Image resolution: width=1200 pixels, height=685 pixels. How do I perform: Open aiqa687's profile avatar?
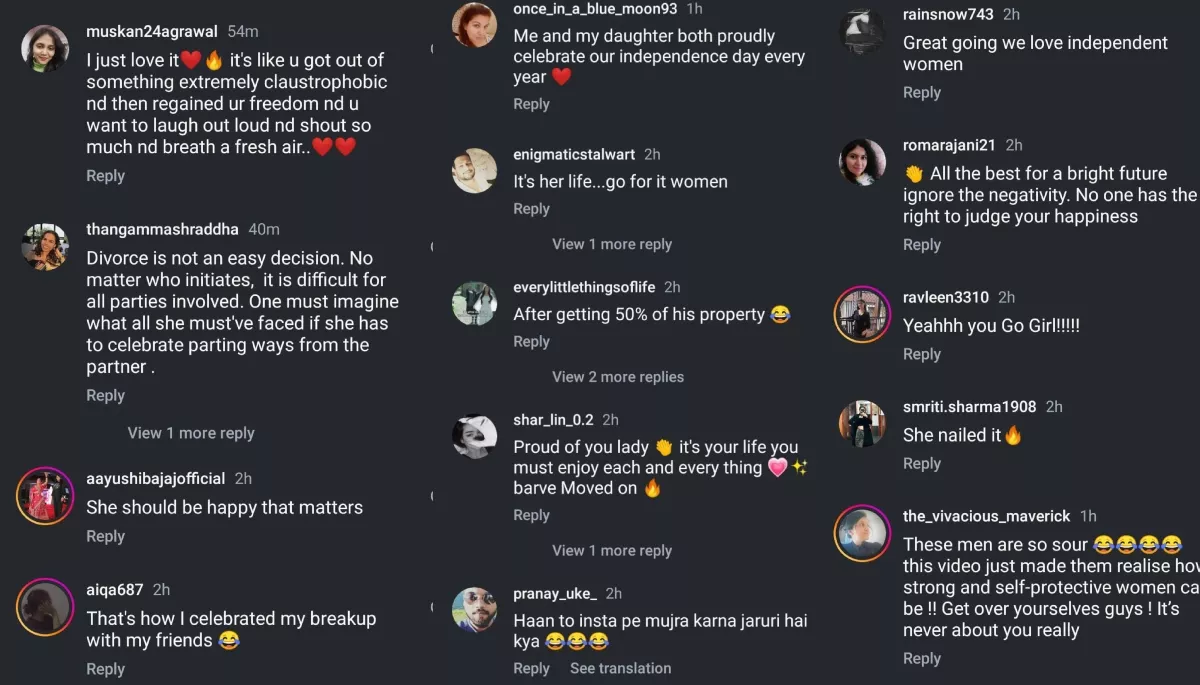pyautogui.click(x=45, y=607)
